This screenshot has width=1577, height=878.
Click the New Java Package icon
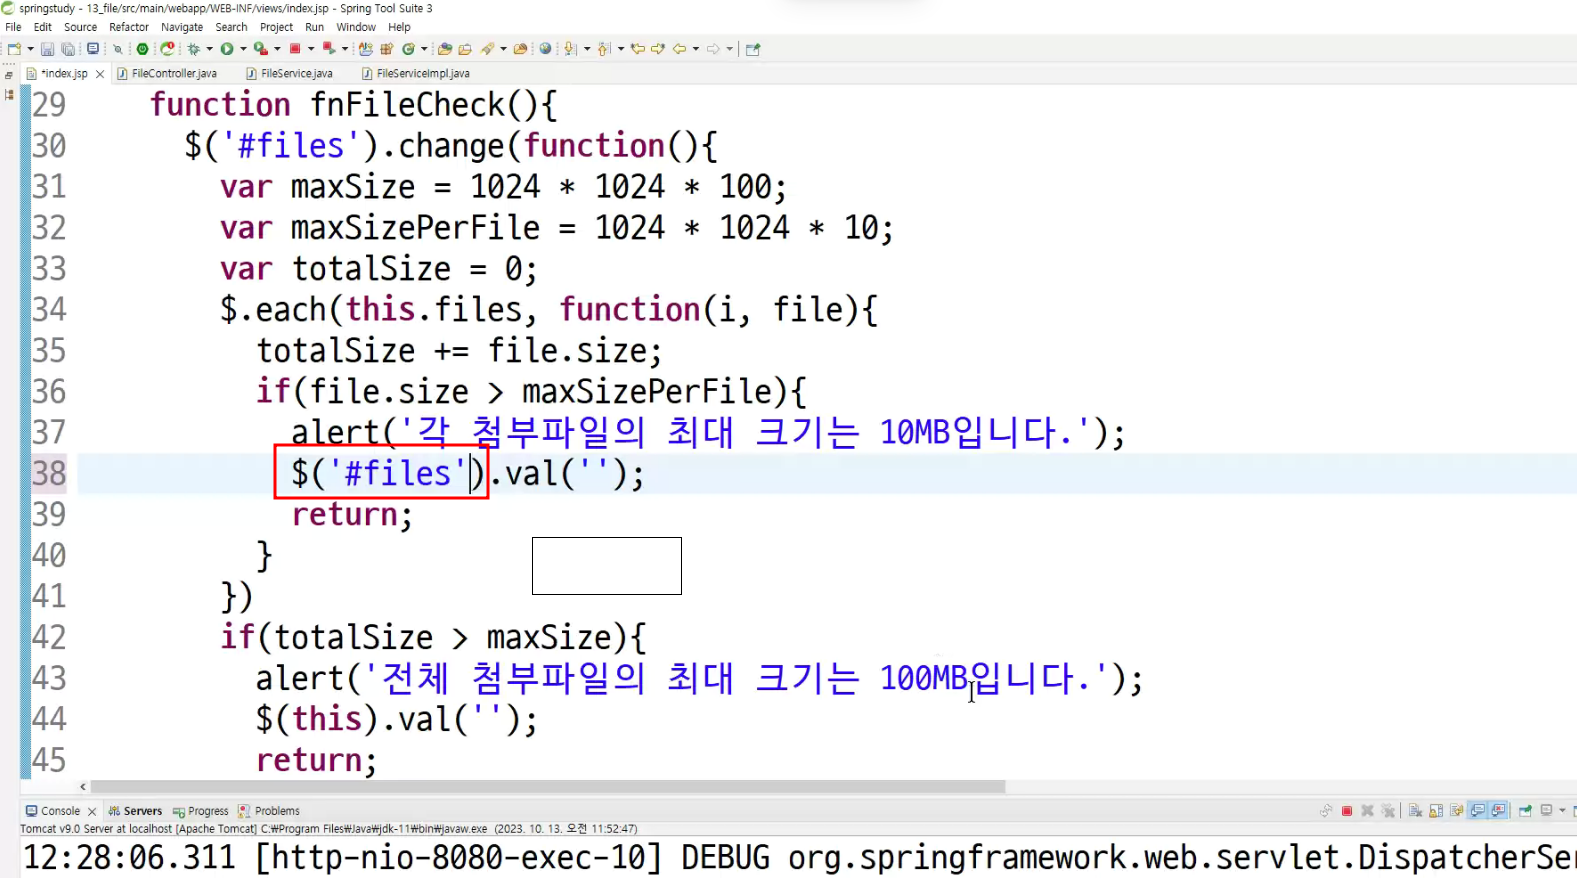point(386,48)
